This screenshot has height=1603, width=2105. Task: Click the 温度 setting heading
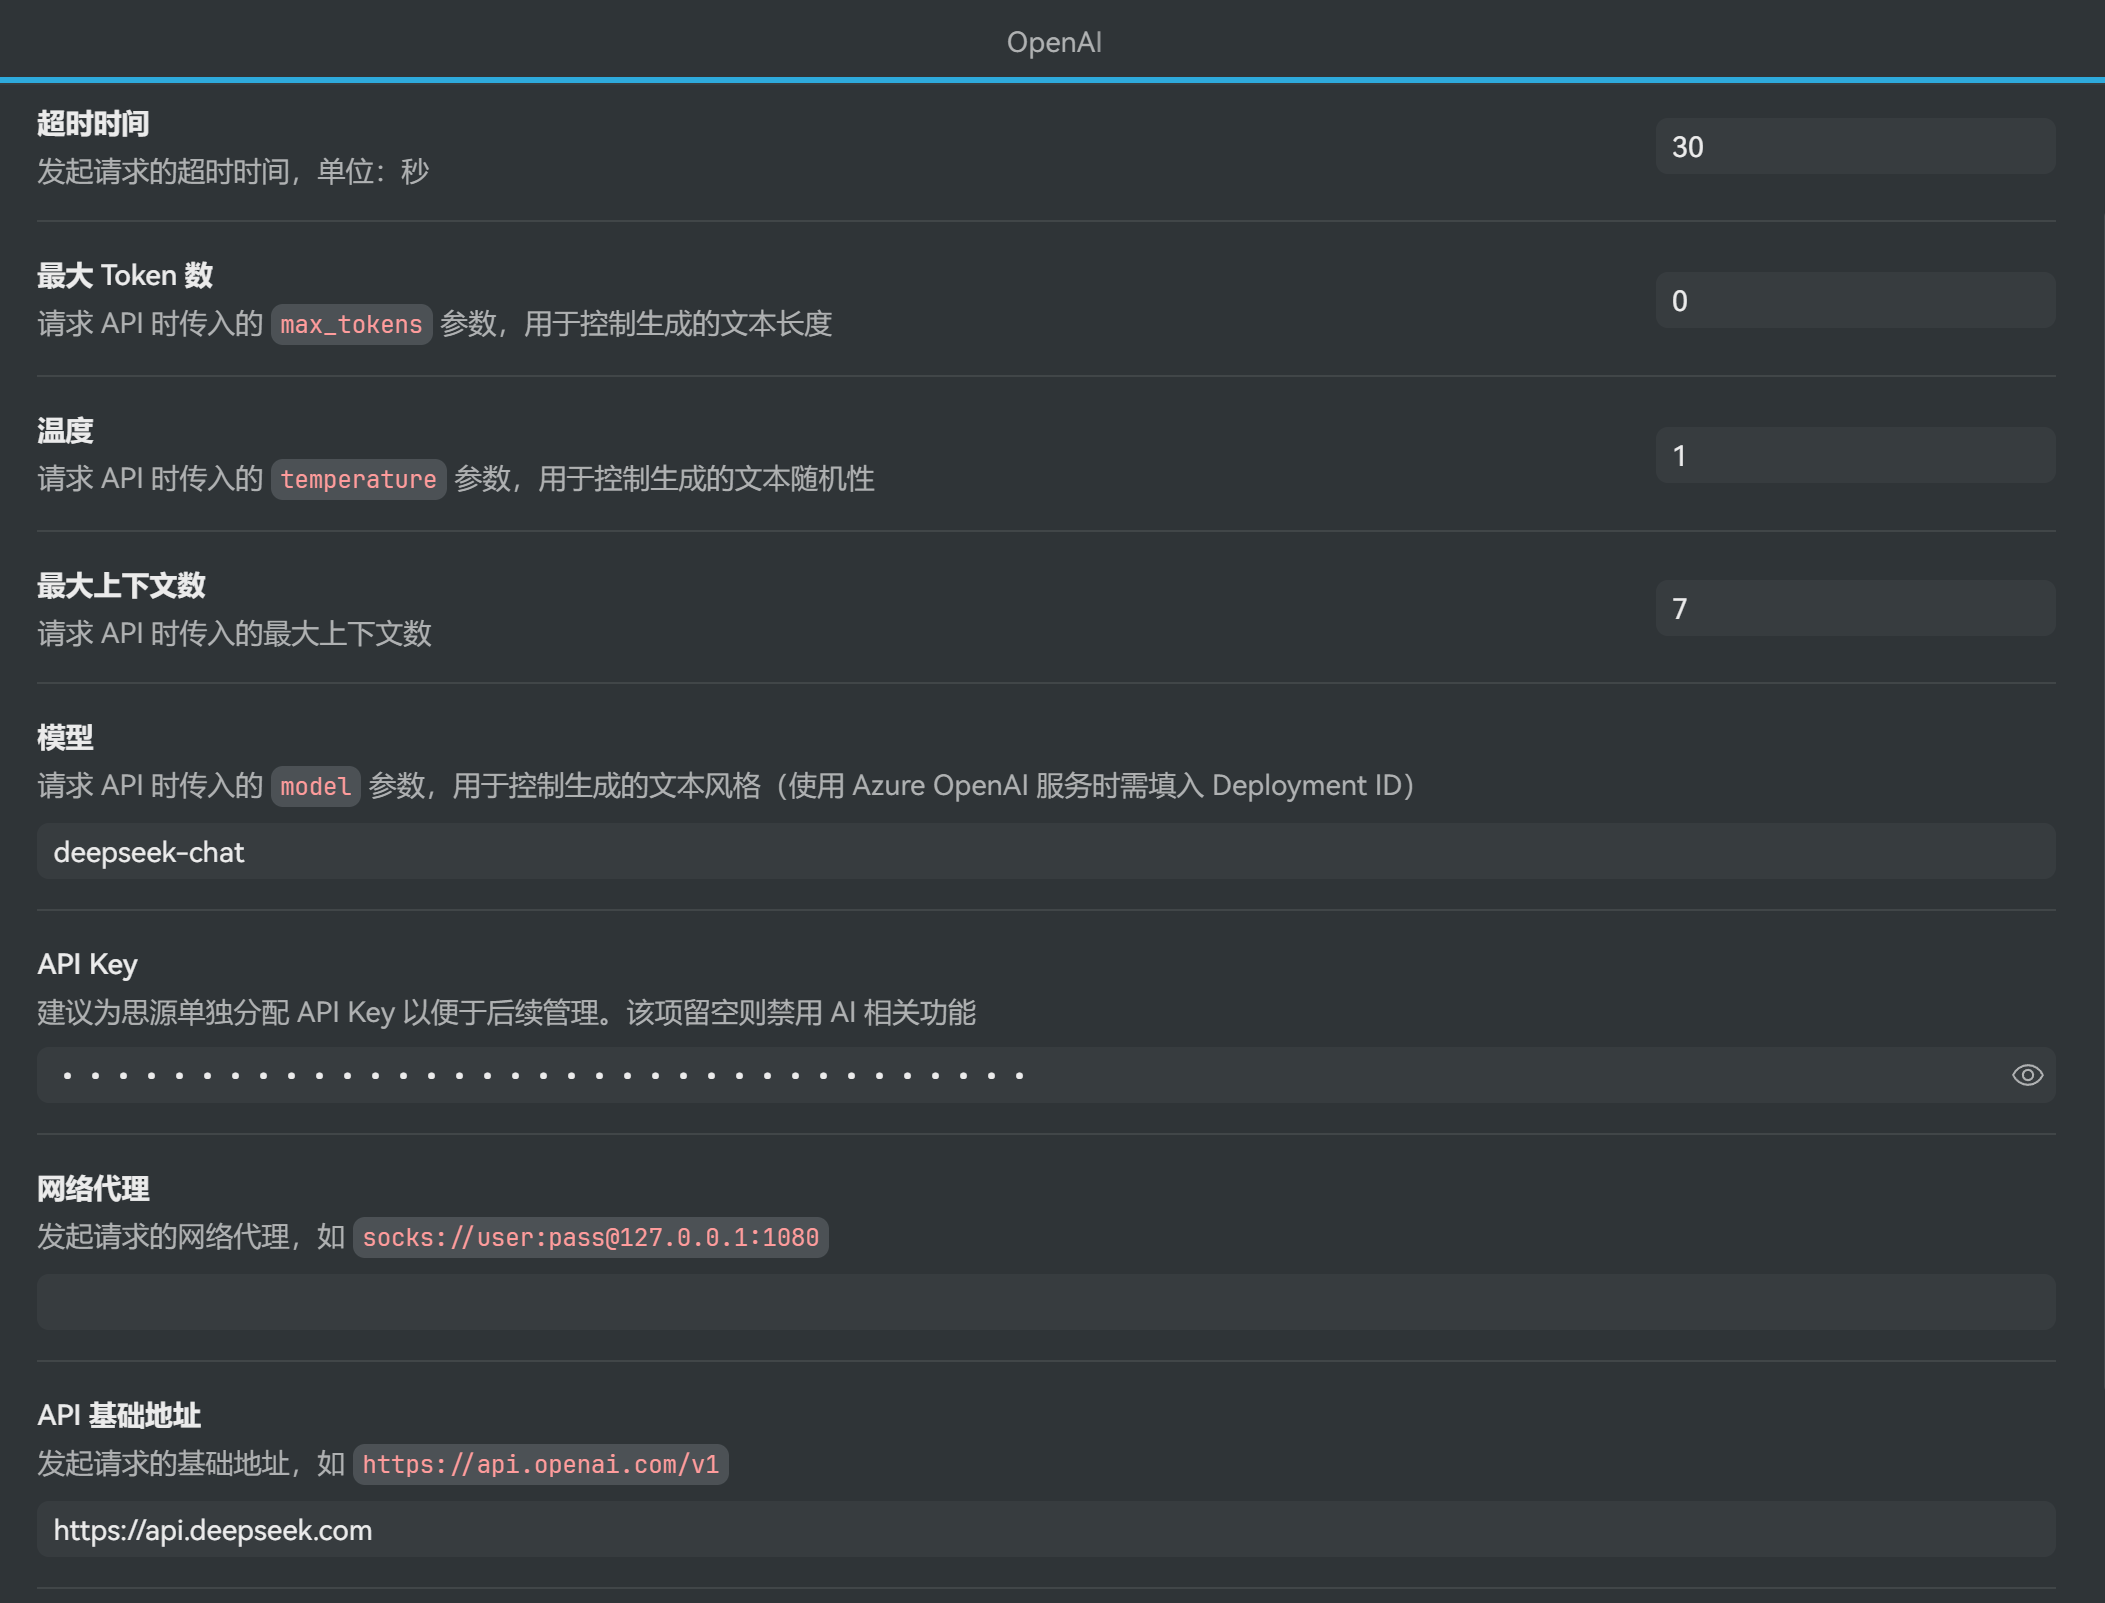click(65, 431)
